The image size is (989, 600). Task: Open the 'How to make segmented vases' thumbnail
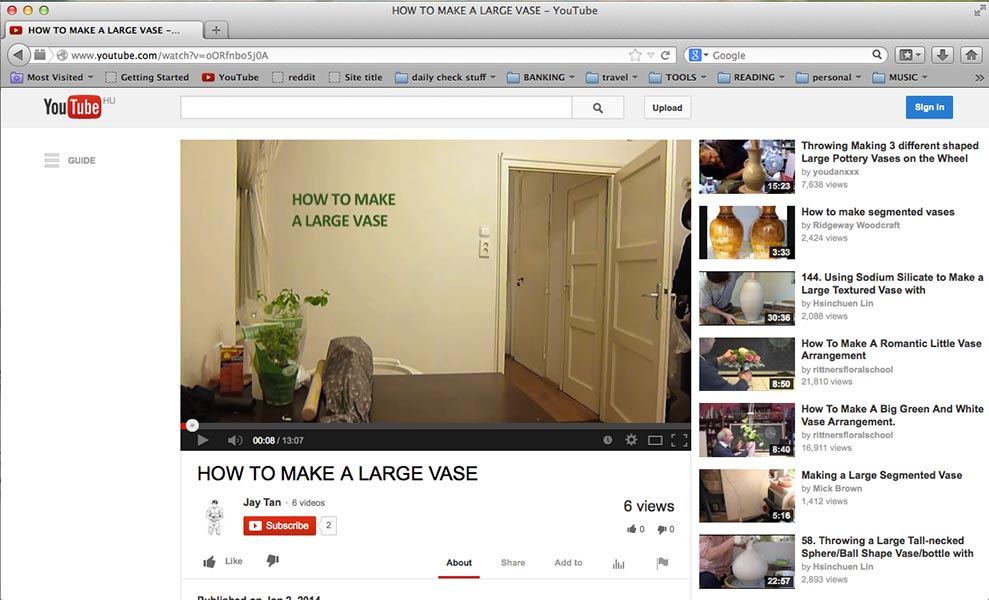coord(746,232)
